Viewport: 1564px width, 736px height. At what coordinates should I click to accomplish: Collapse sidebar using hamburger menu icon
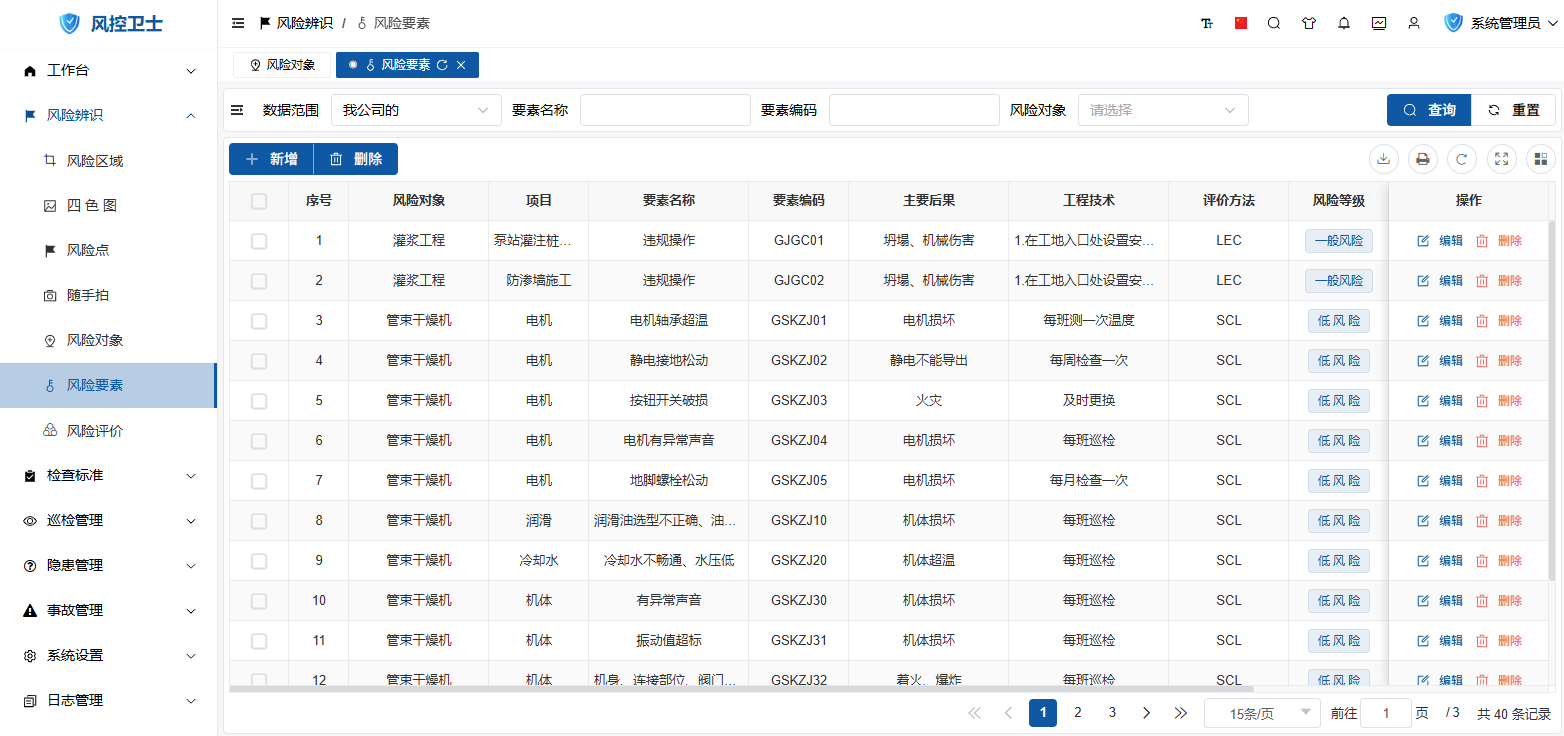(x=238, y=23)
